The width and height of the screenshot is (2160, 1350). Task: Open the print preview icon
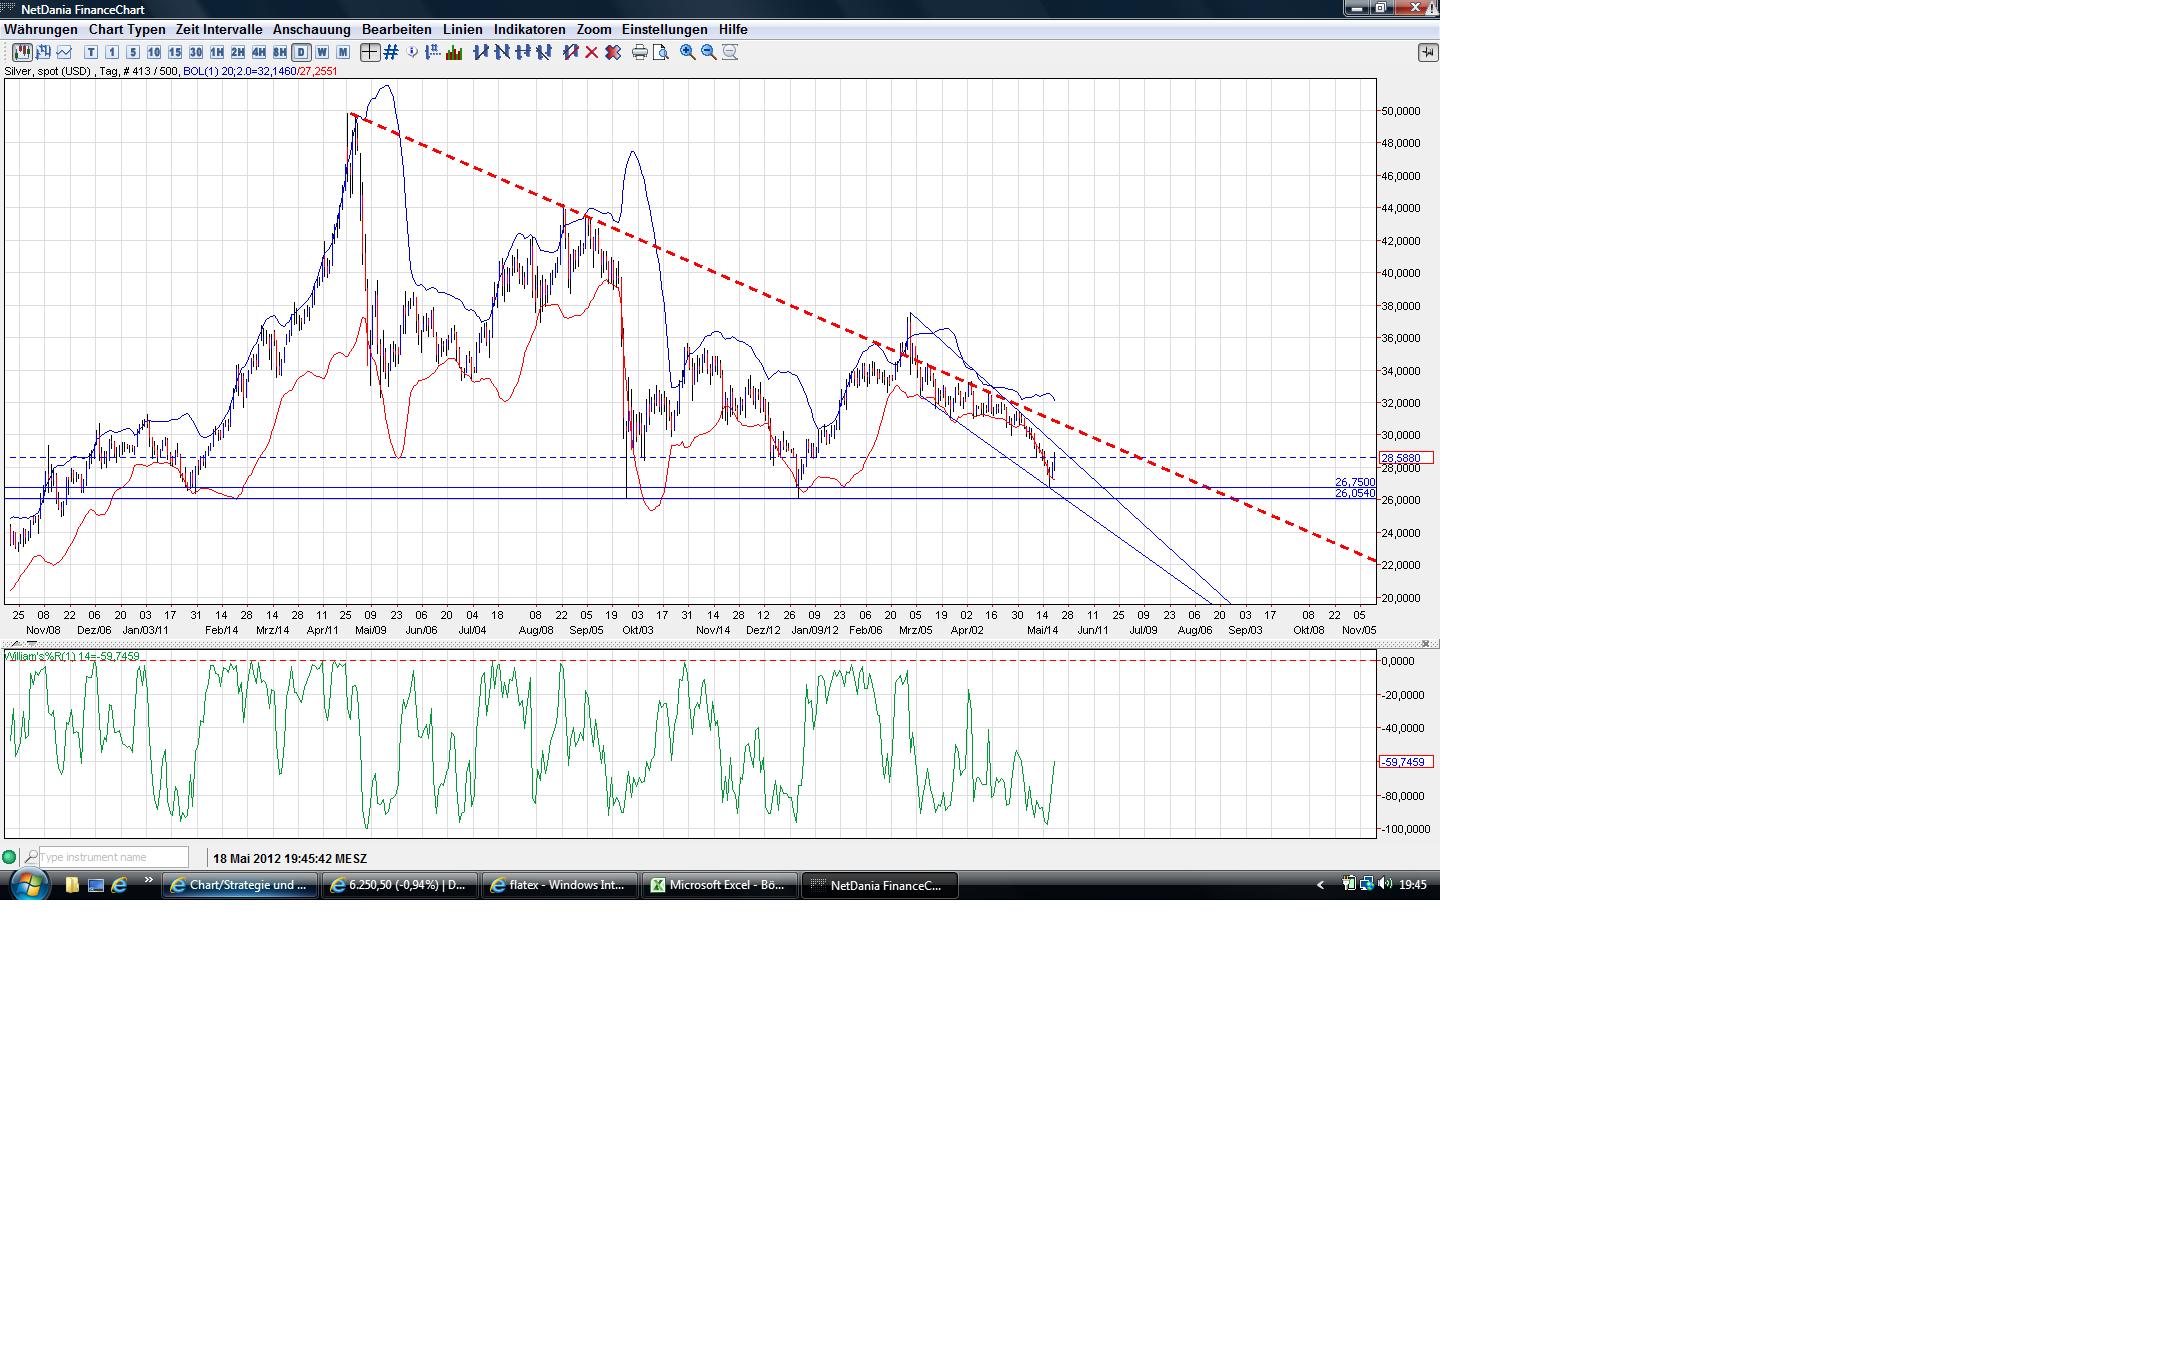pyautogui.click(x=660, y=52)
